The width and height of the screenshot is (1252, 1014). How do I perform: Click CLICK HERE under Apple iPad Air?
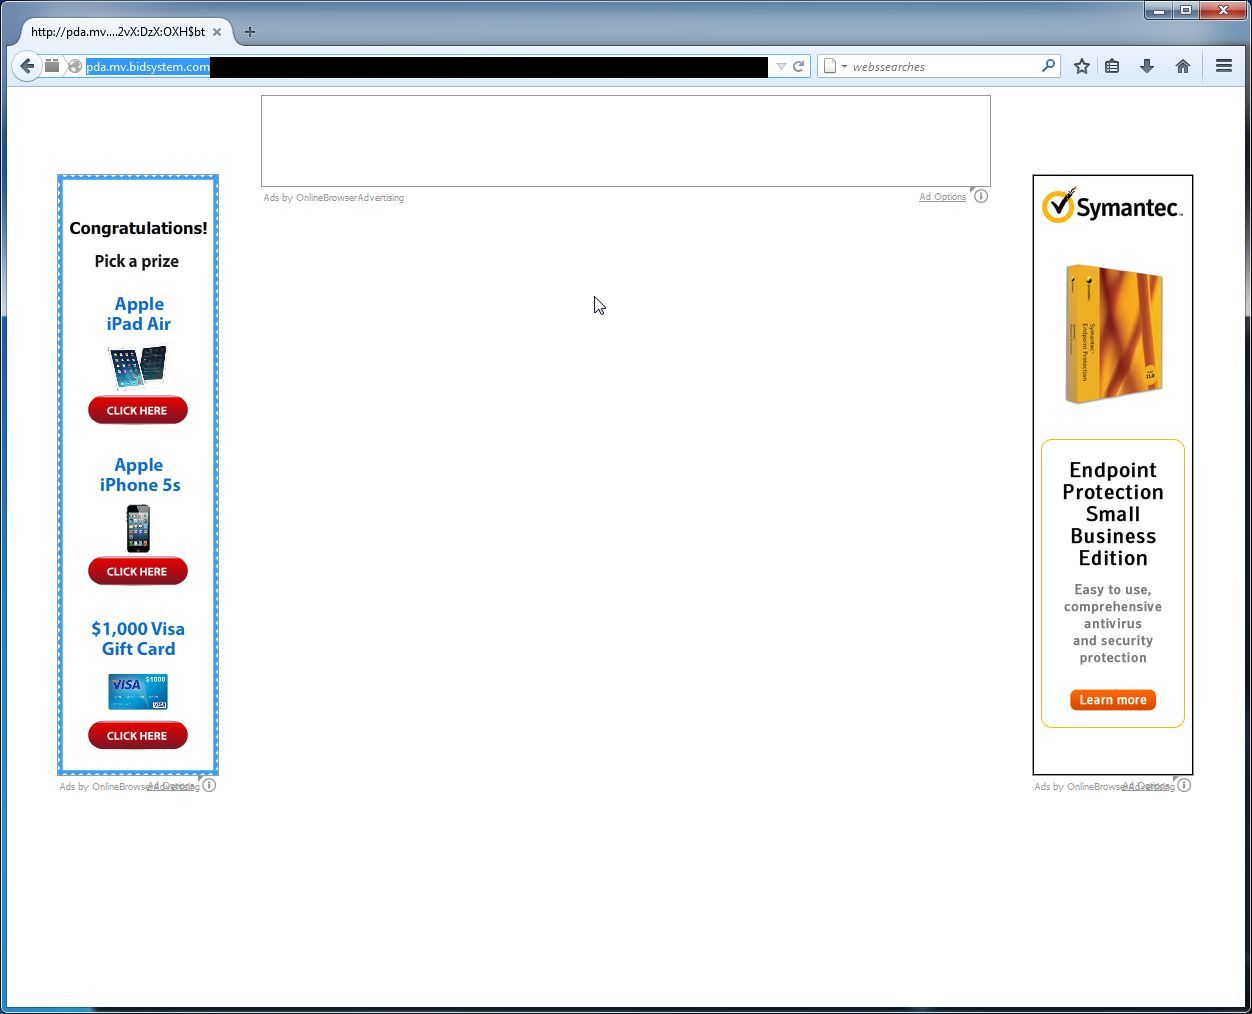click(137, 410)
